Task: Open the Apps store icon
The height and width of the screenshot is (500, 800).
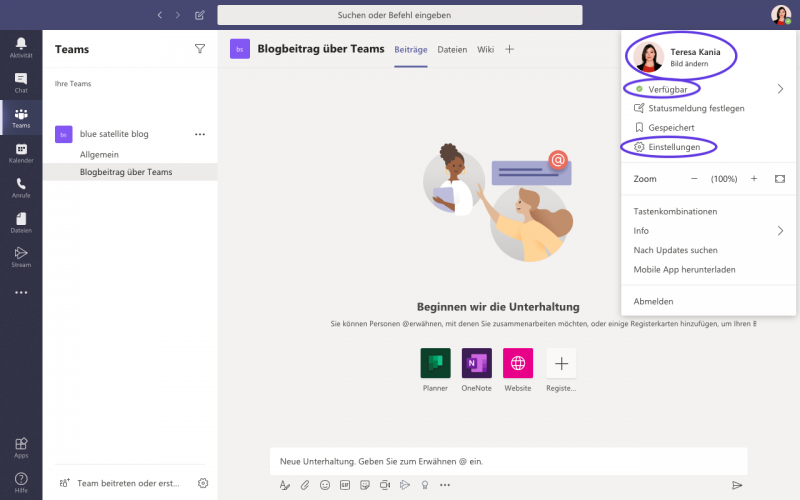Action: tap(21, 447)
